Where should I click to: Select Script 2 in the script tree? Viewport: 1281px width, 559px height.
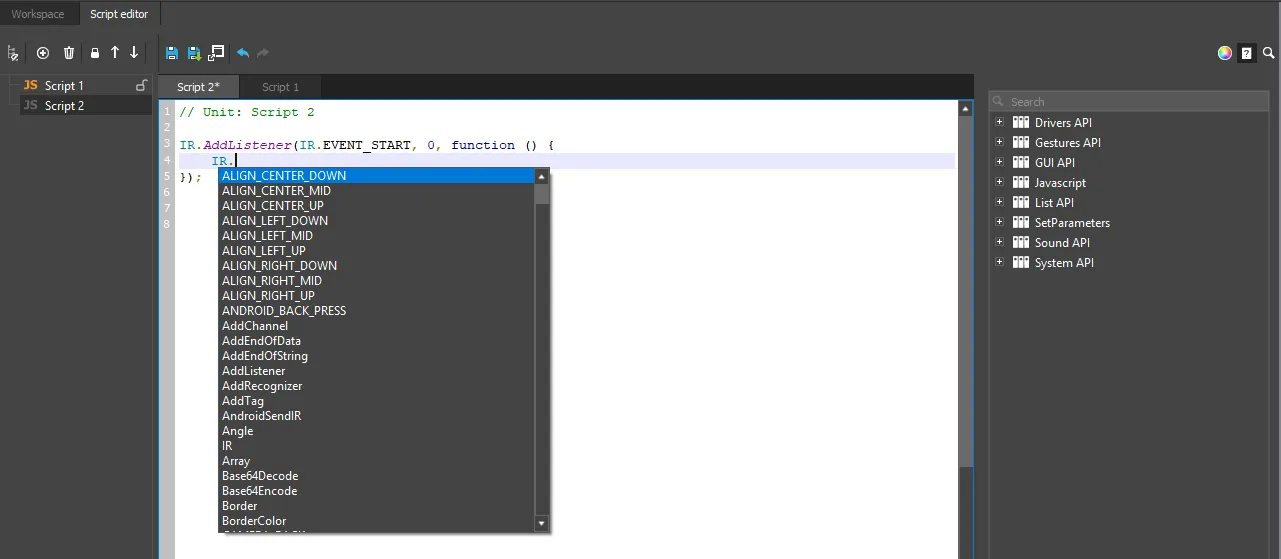(x=64, y=105)
